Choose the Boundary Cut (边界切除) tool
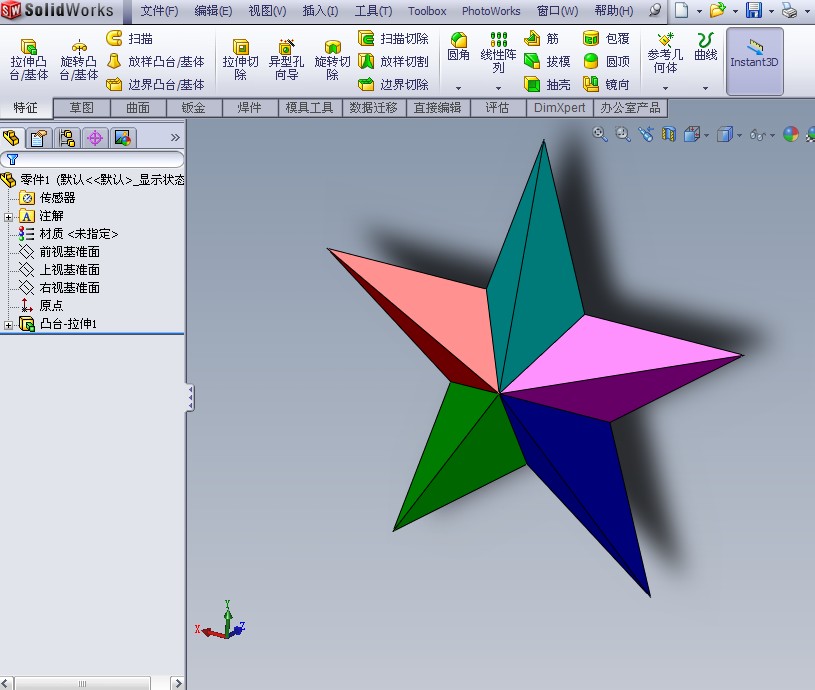 [x=393, y=84]
